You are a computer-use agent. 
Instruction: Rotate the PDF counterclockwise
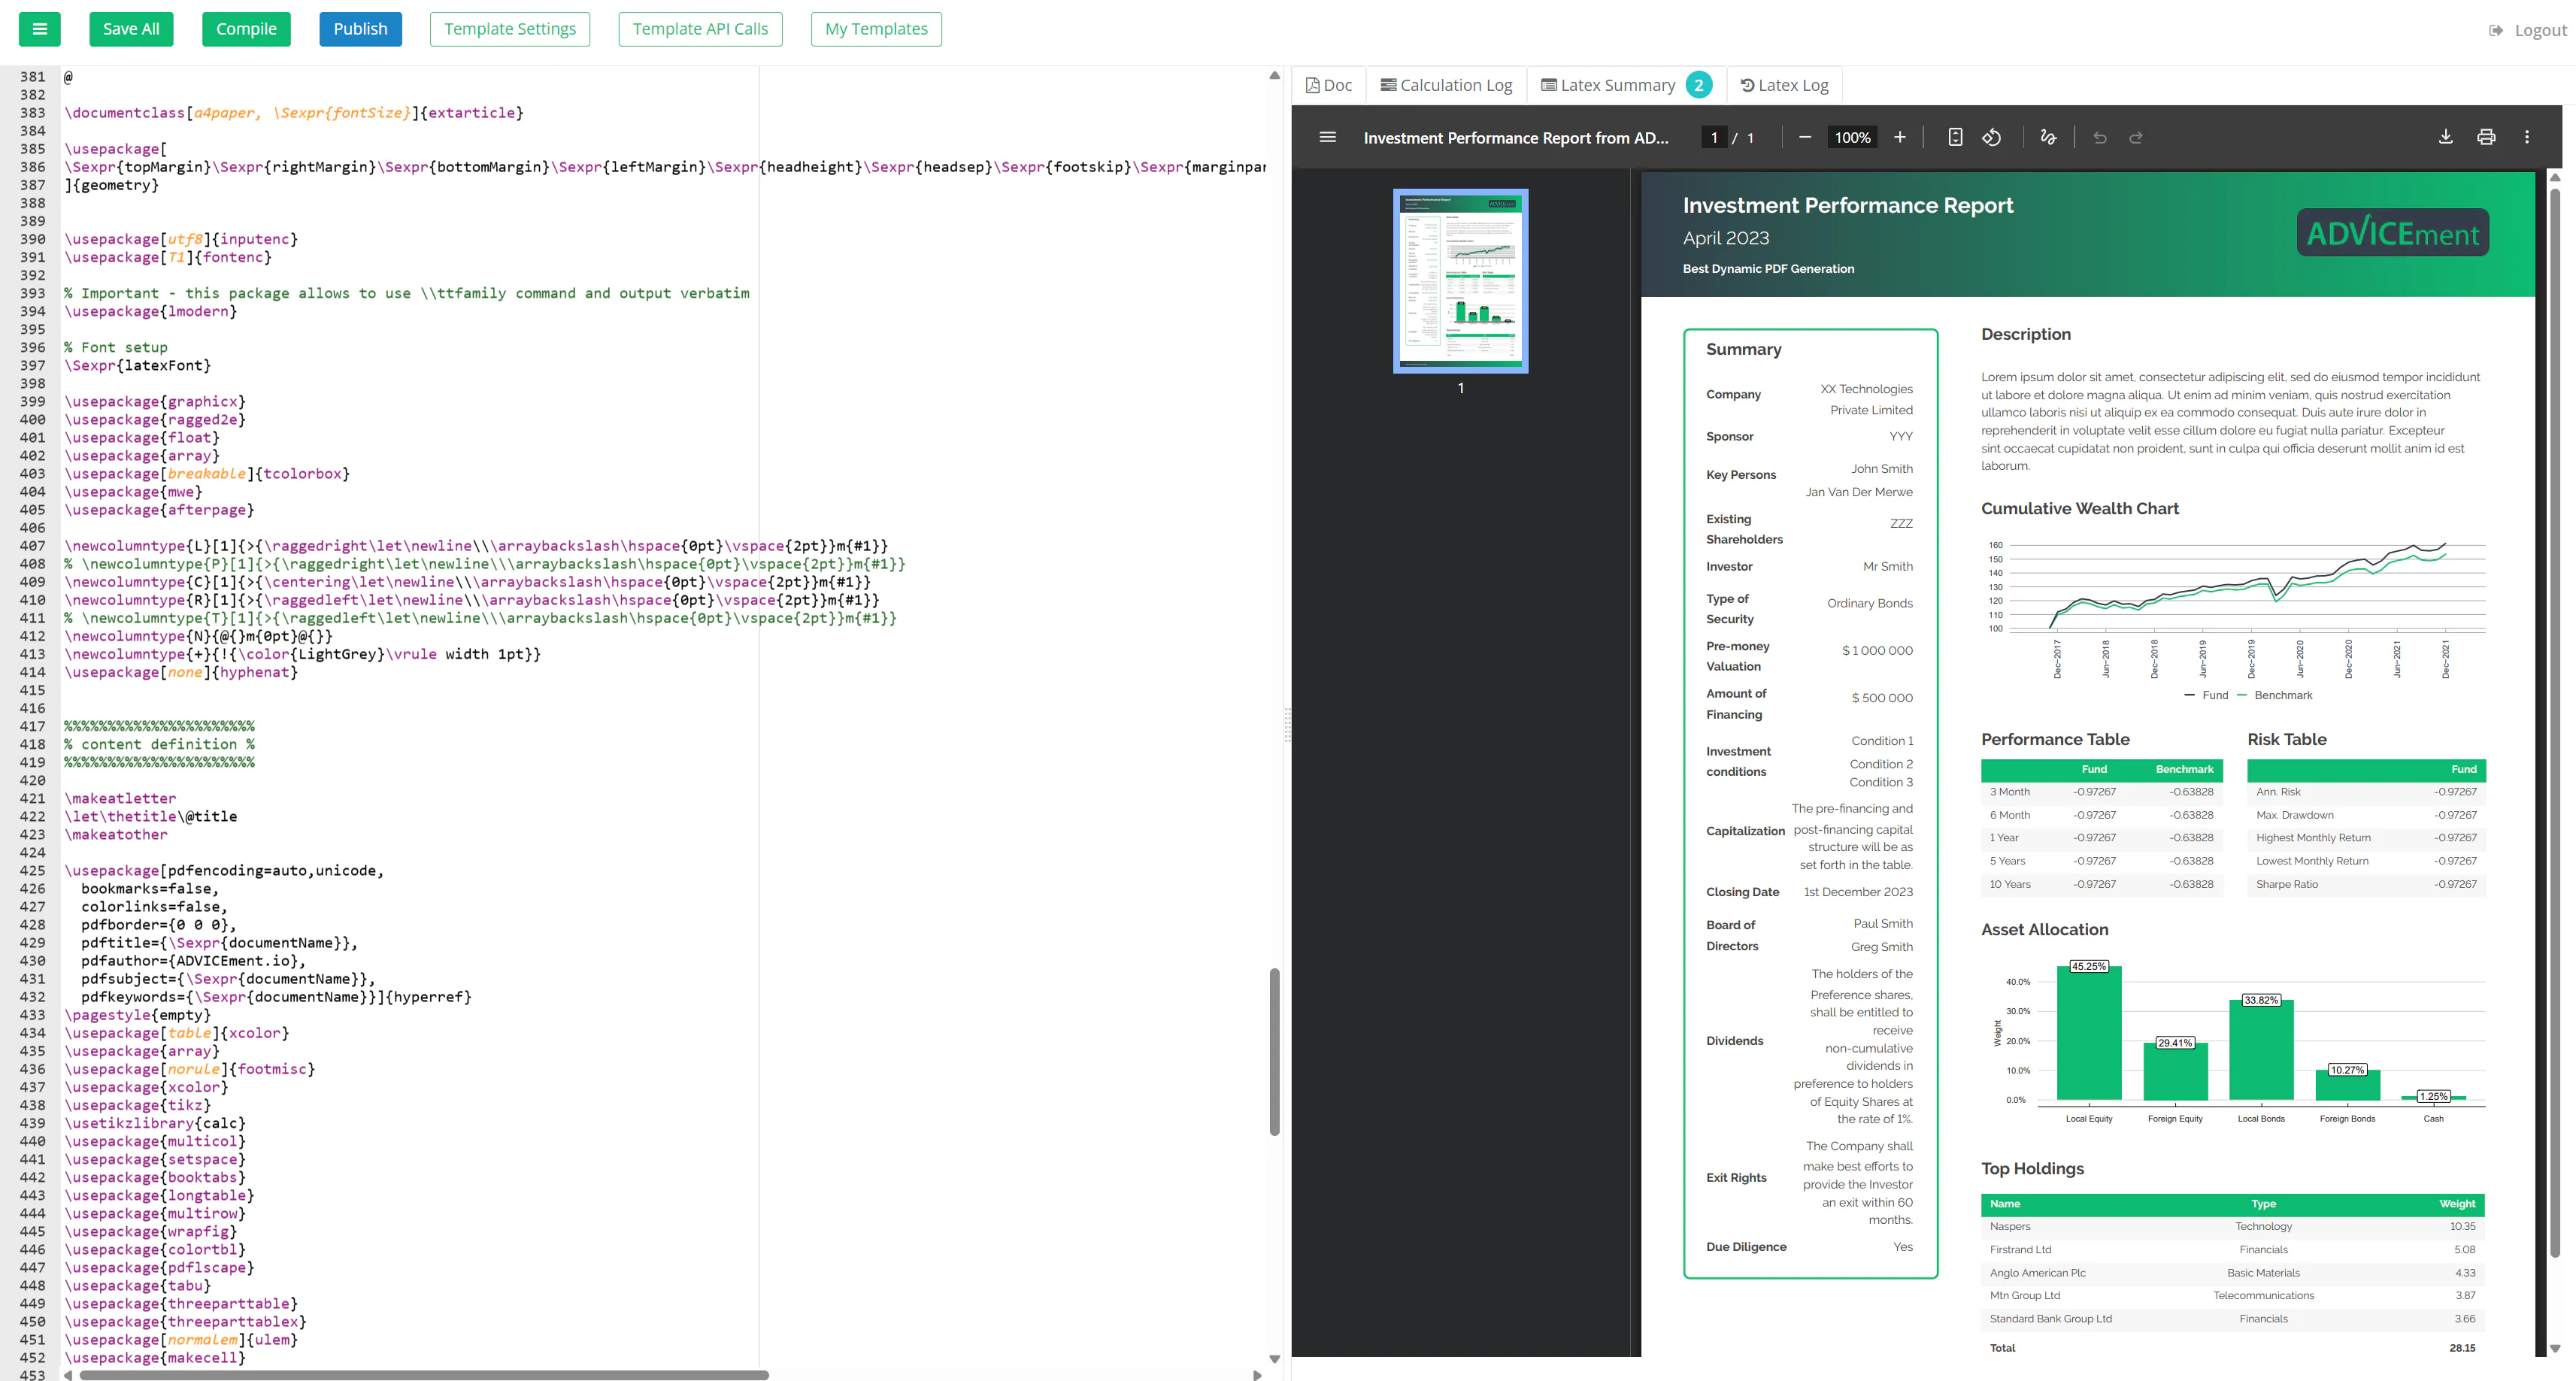click(x=1992, y=137)
